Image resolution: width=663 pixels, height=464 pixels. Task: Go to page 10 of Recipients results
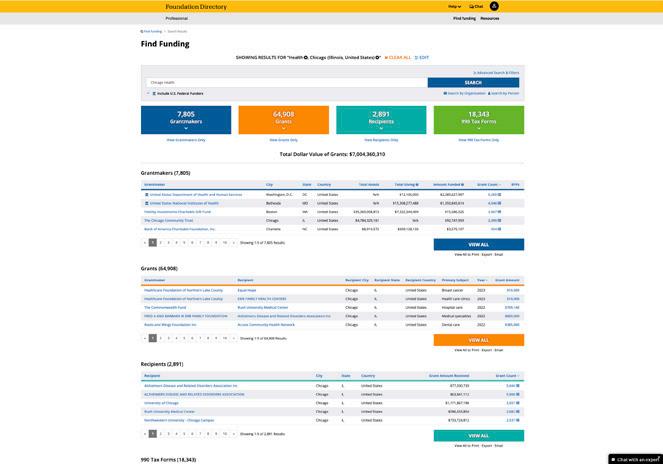[225, 434]
